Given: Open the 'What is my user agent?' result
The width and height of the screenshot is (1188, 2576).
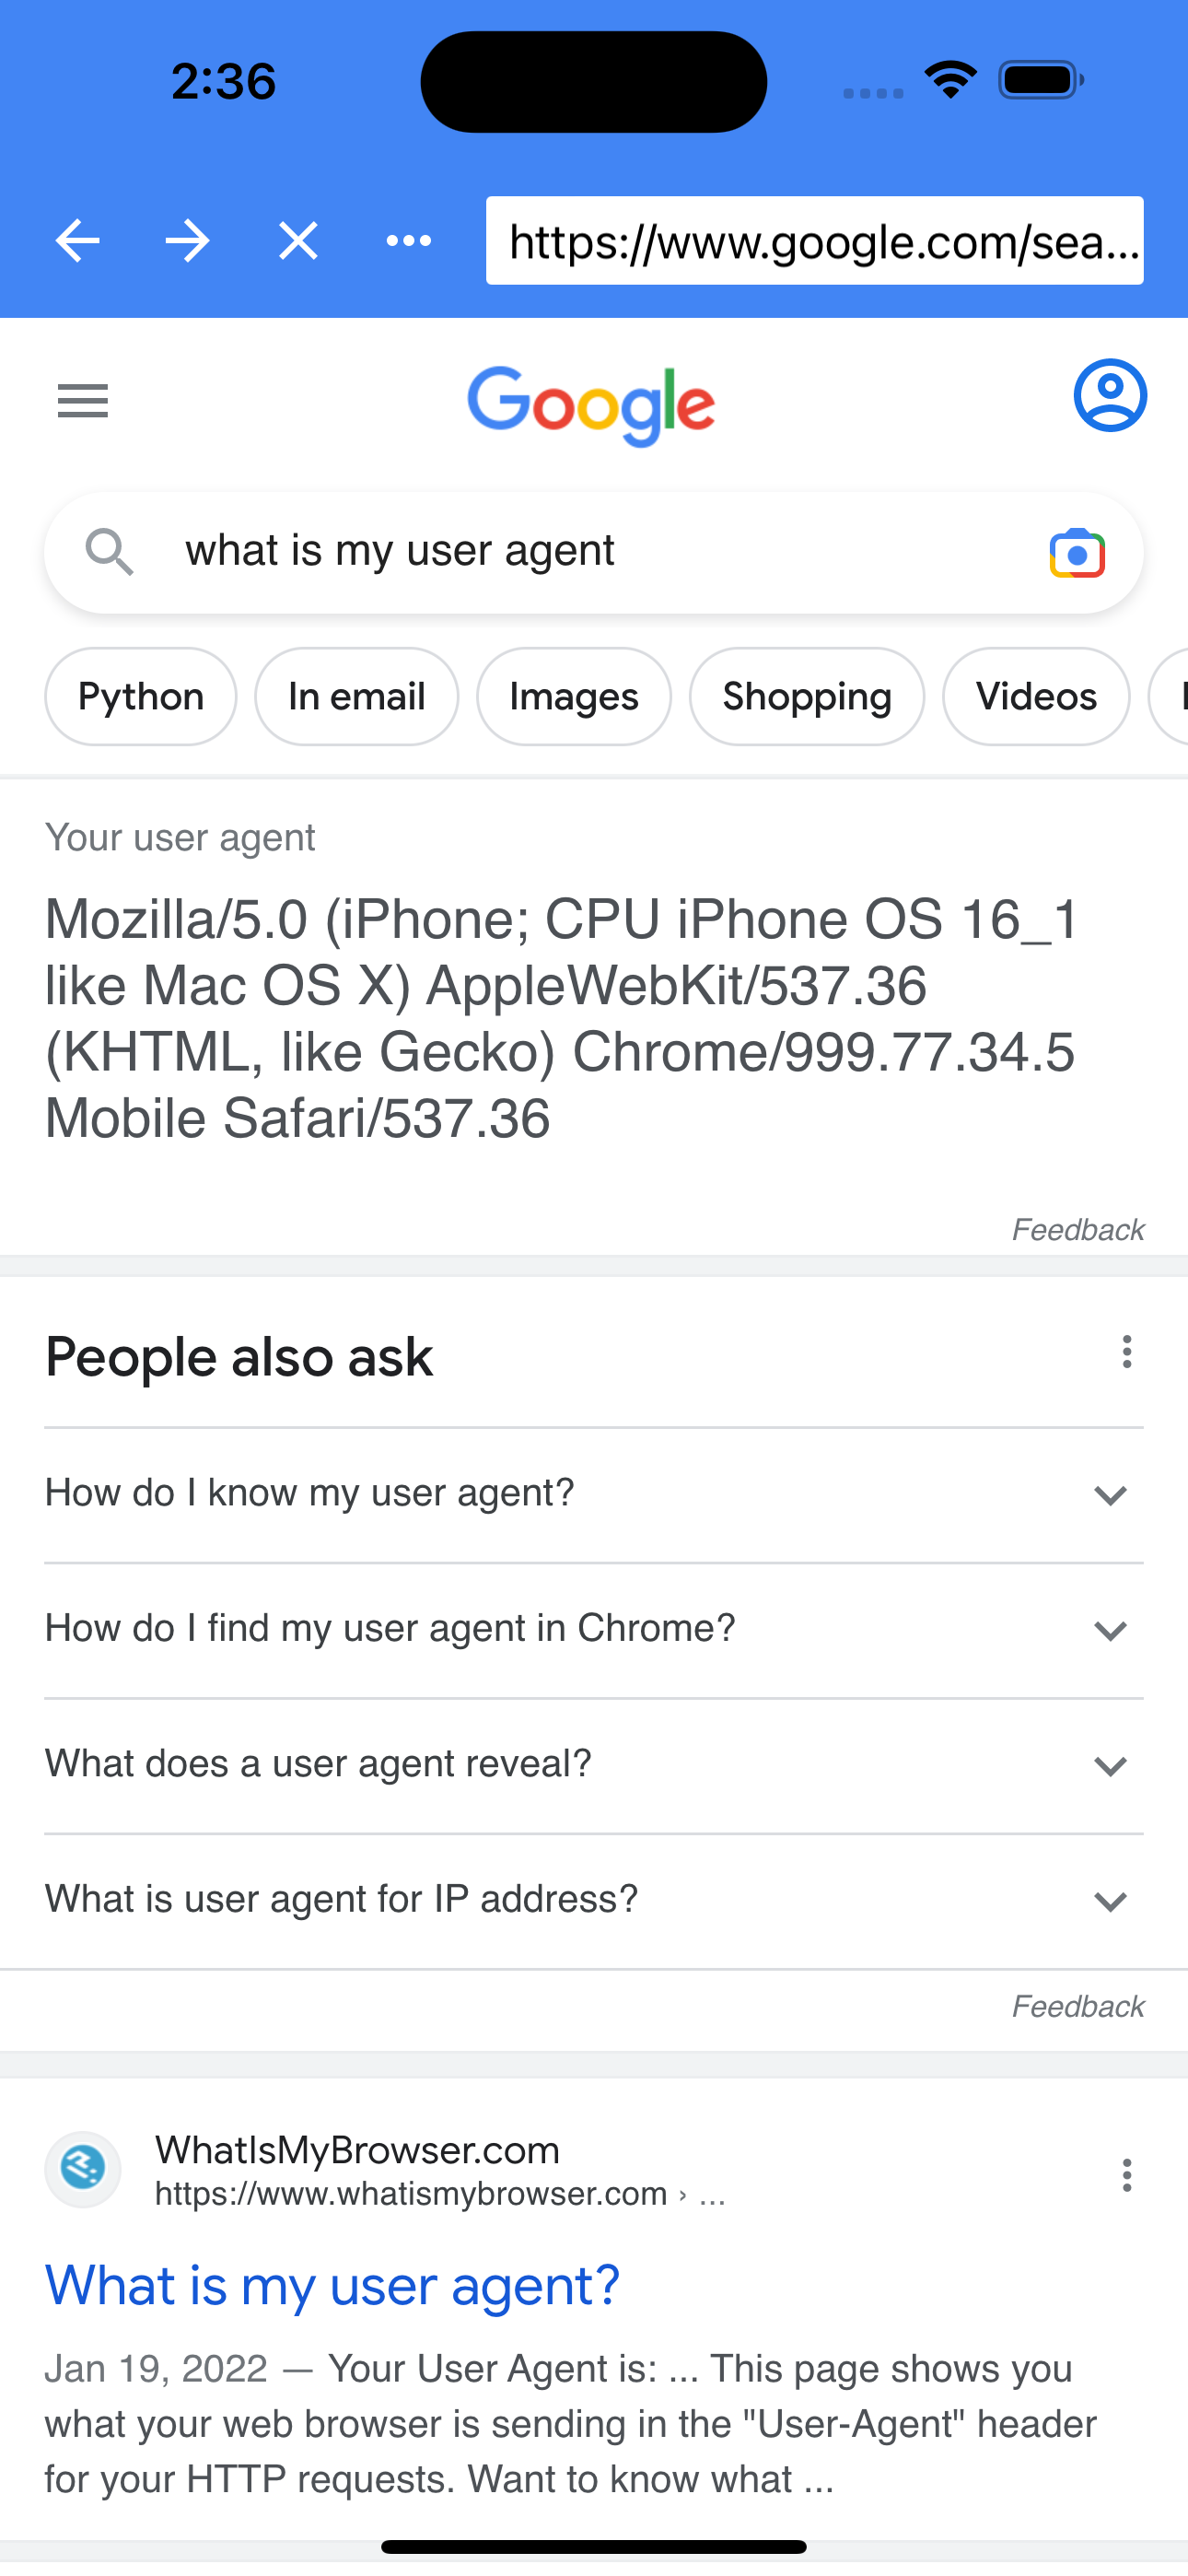Looking at the screenshot, I should [332, 2285].
